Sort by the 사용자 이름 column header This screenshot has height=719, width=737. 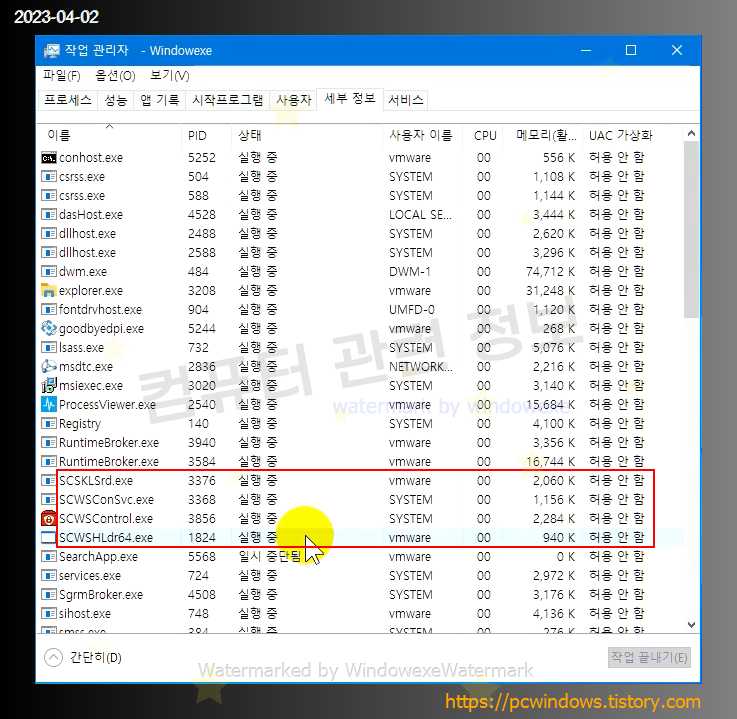(423, 136)
